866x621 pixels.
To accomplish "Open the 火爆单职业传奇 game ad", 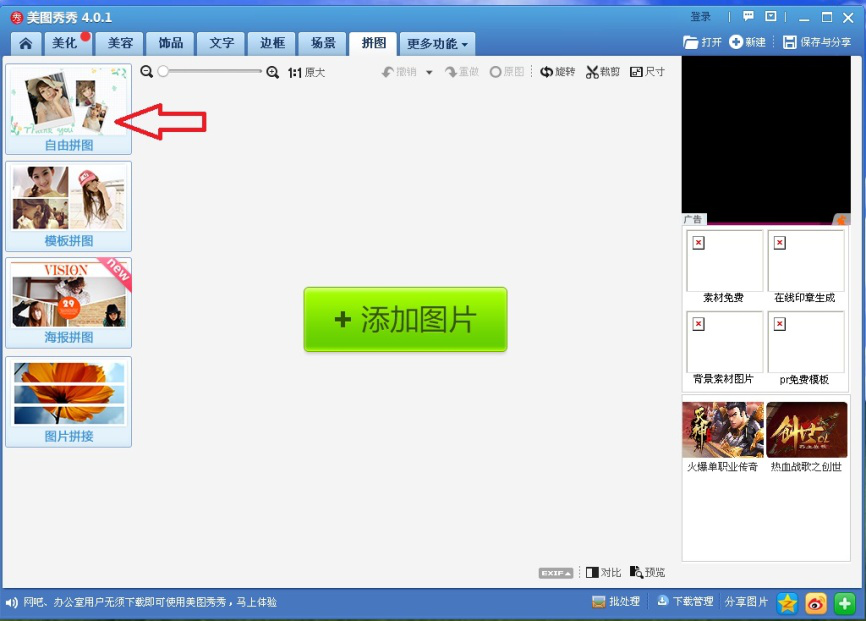I will [x=723, y=437].
